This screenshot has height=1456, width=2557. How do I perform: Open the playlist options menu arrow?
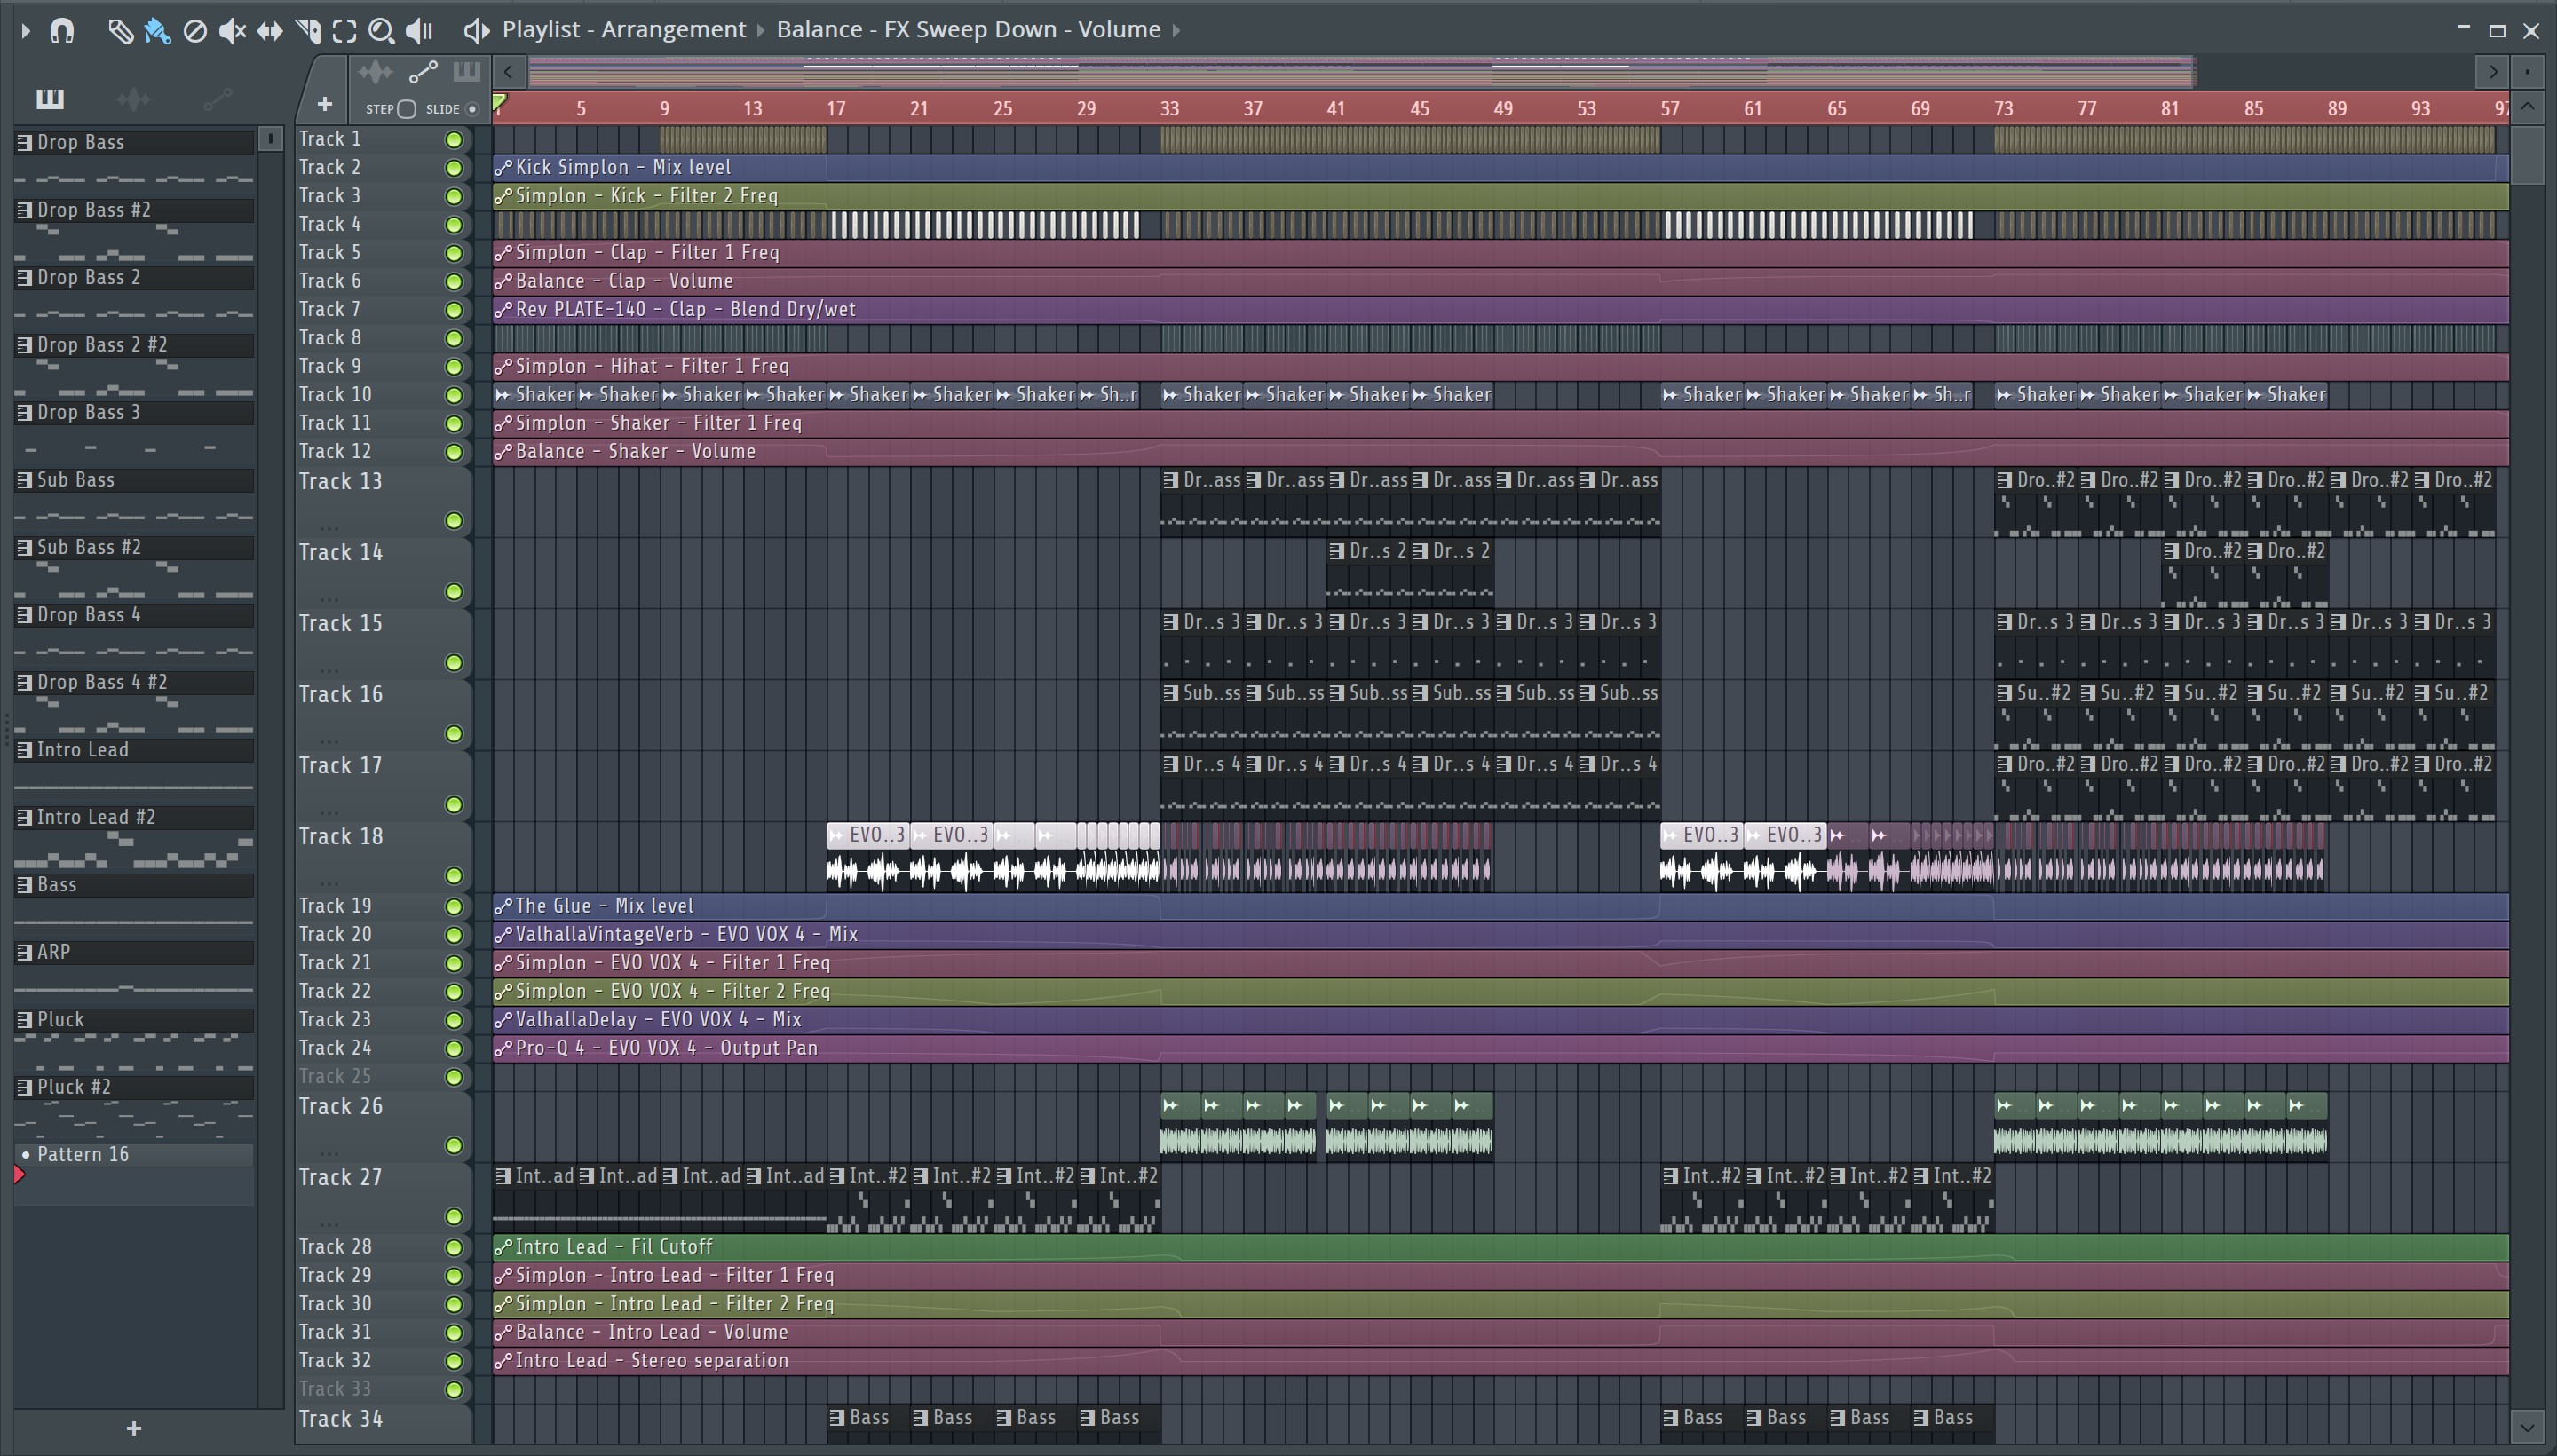click(x=26, y=31)
